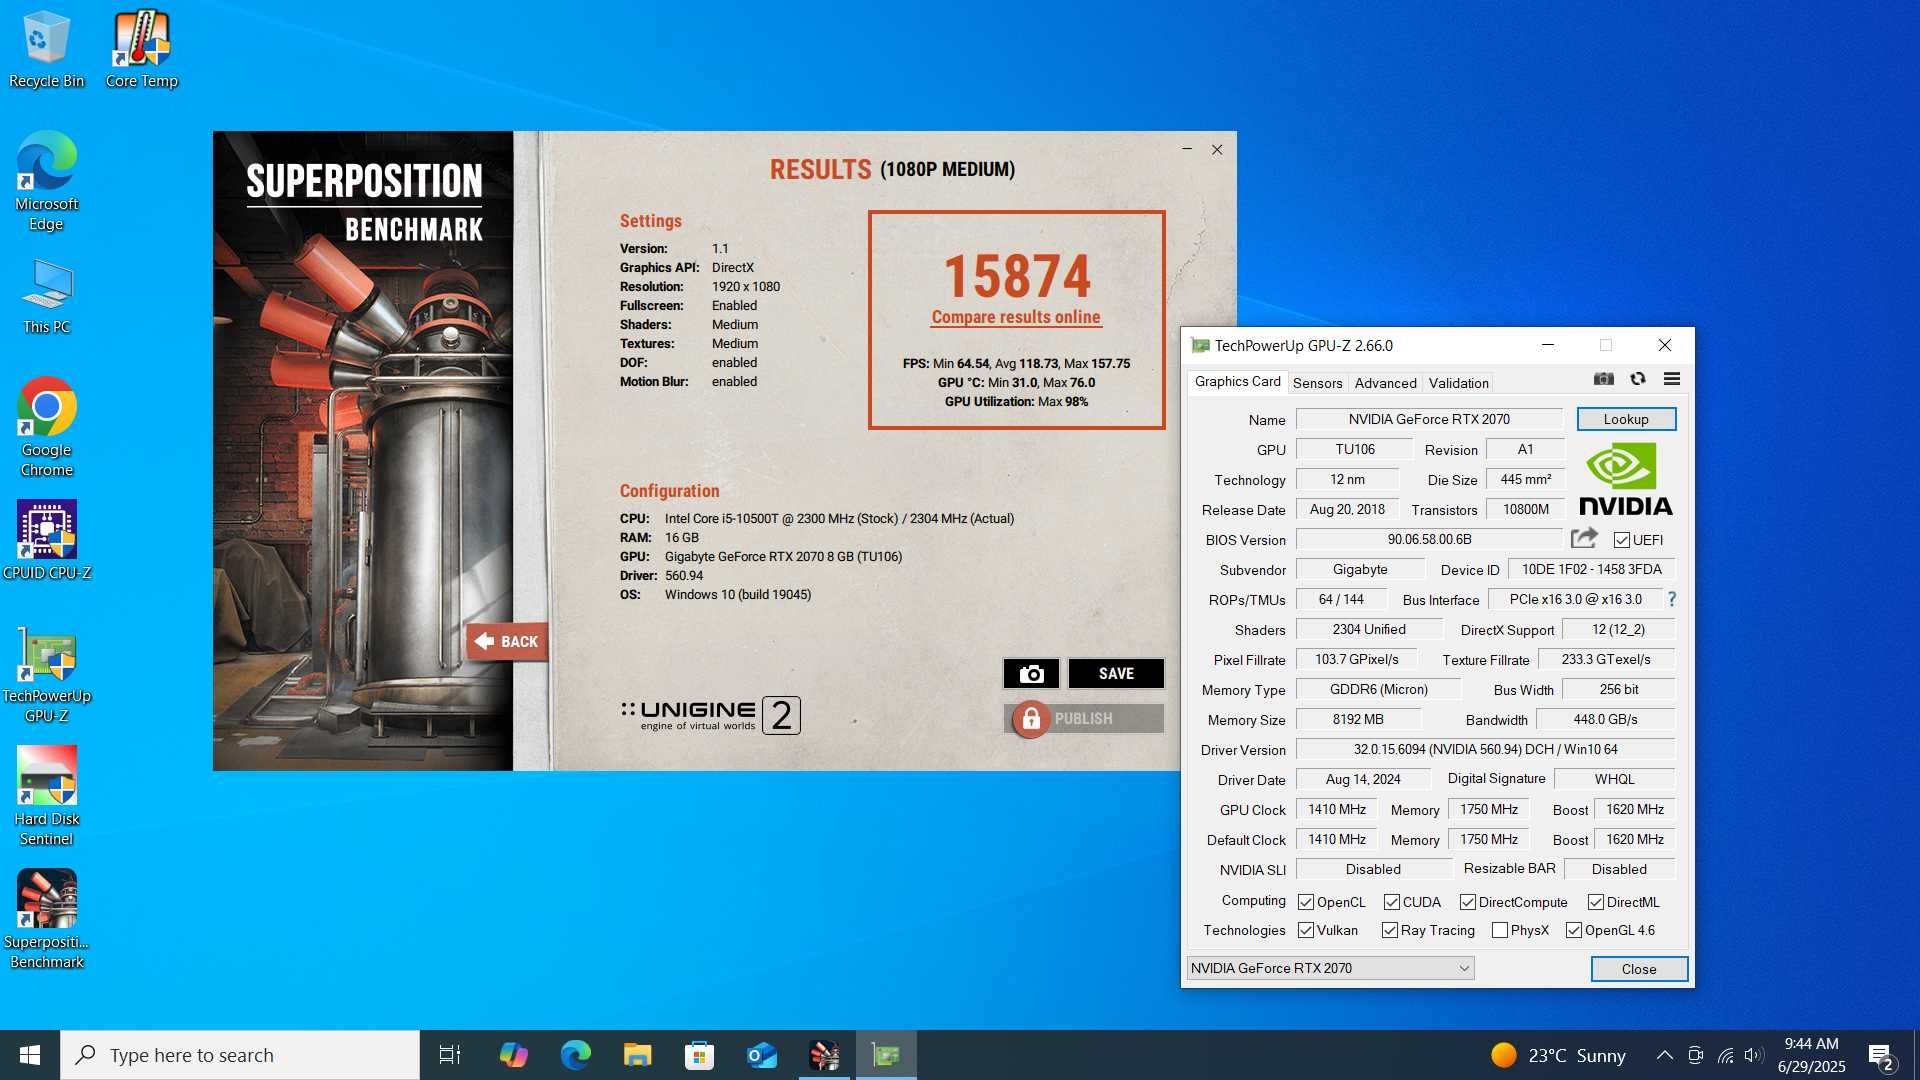Click the BIOS Version field 90.06.58.00.6B

click(1429, 539)
